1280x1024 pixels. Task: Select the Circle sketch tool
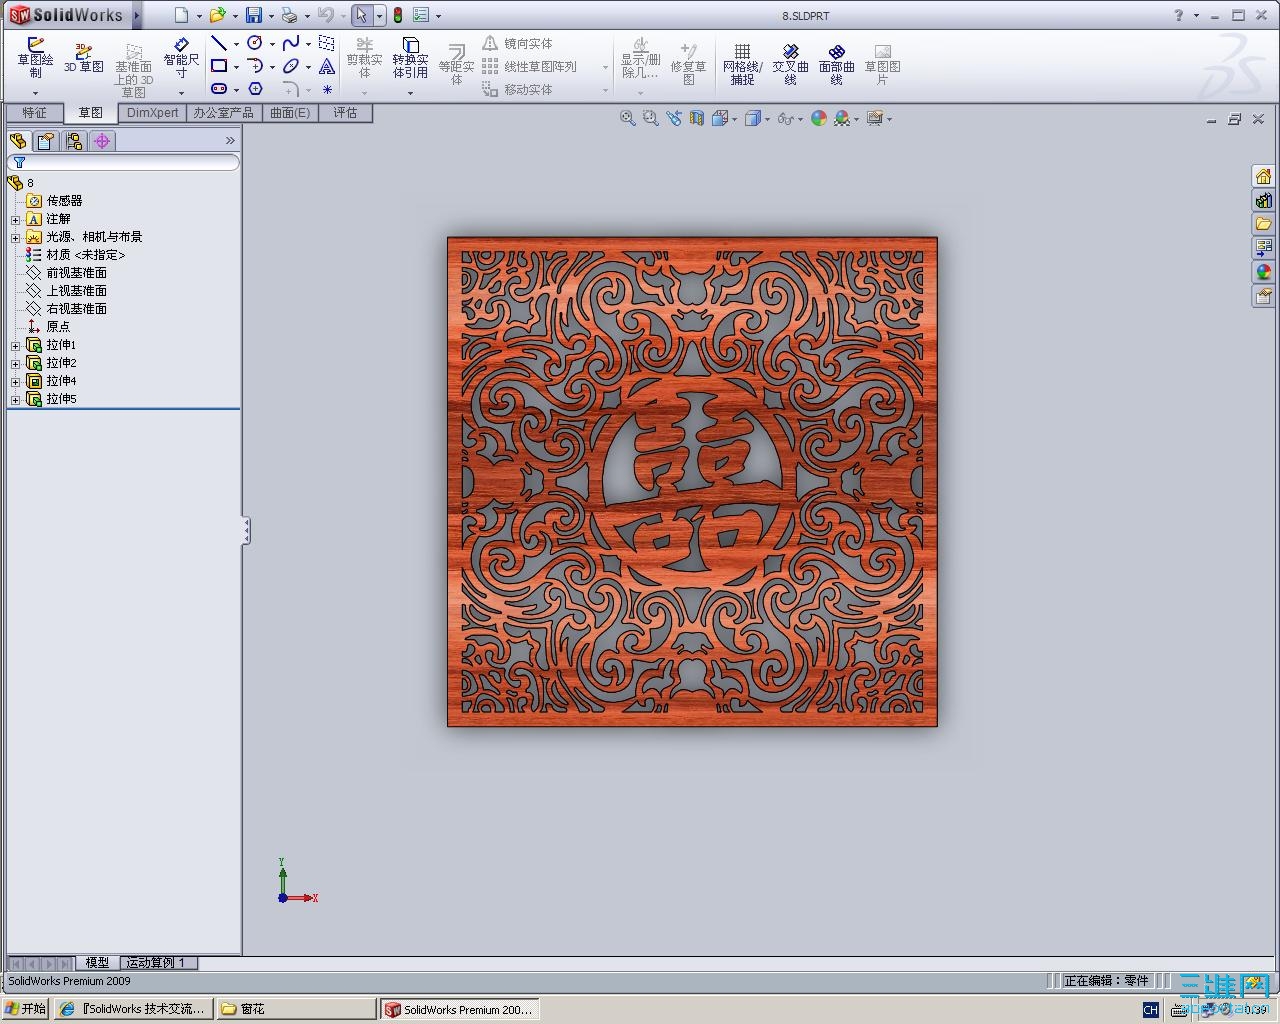pos(255,43)
